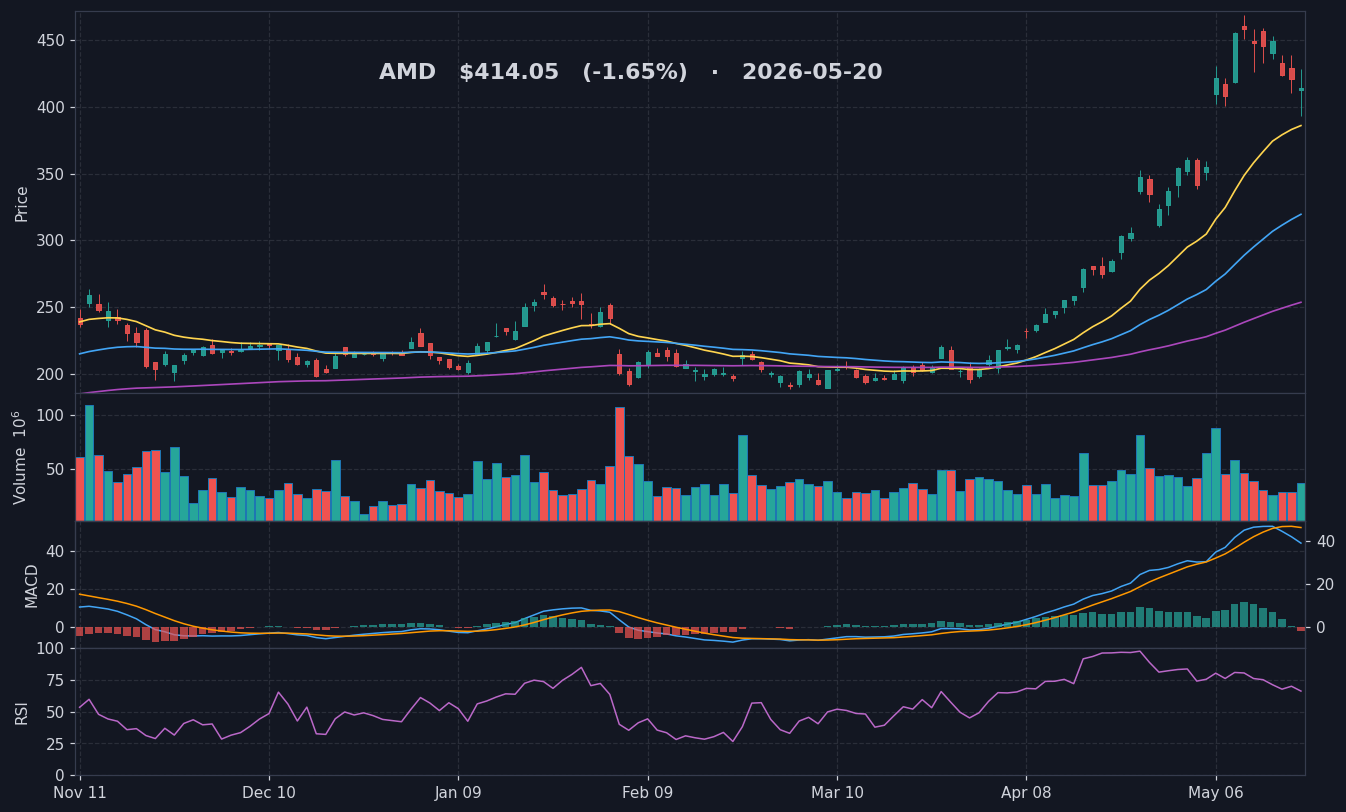Click the MACD axis label
The width and height of the screenshot is (1346, 812).
pos(32,586)
